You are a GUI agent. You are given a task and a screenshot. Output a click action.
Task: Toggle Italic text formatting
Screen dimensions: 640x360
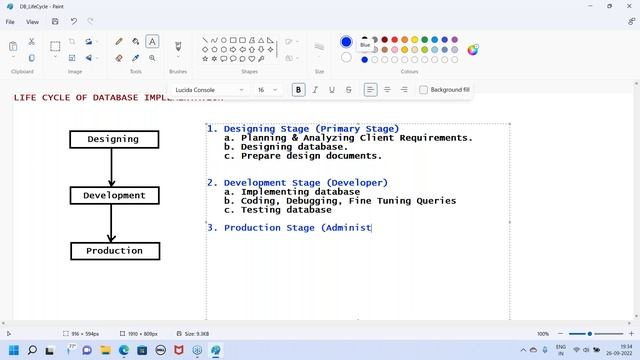pos(315,90)
